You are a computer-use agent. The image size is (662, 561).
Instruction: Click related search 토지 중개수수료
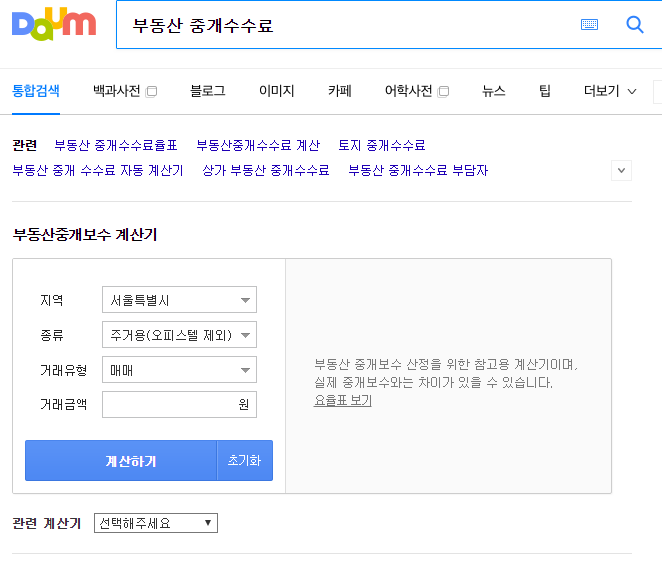click(x=382, y=145)
